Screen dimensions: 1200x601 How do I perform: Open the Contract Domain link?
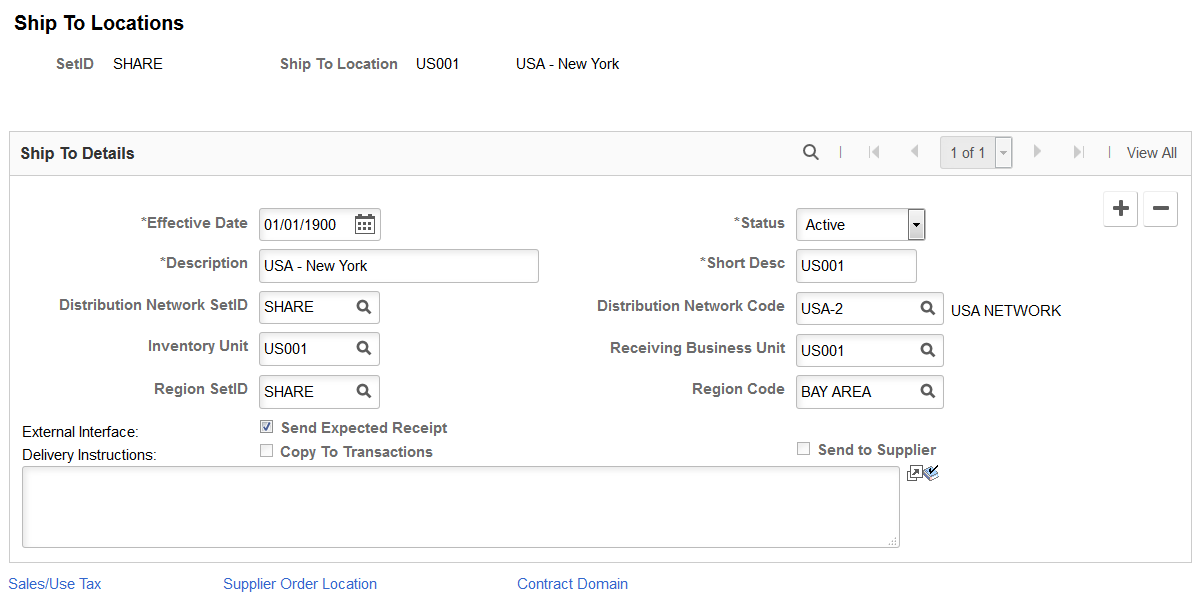coord(573,584)
